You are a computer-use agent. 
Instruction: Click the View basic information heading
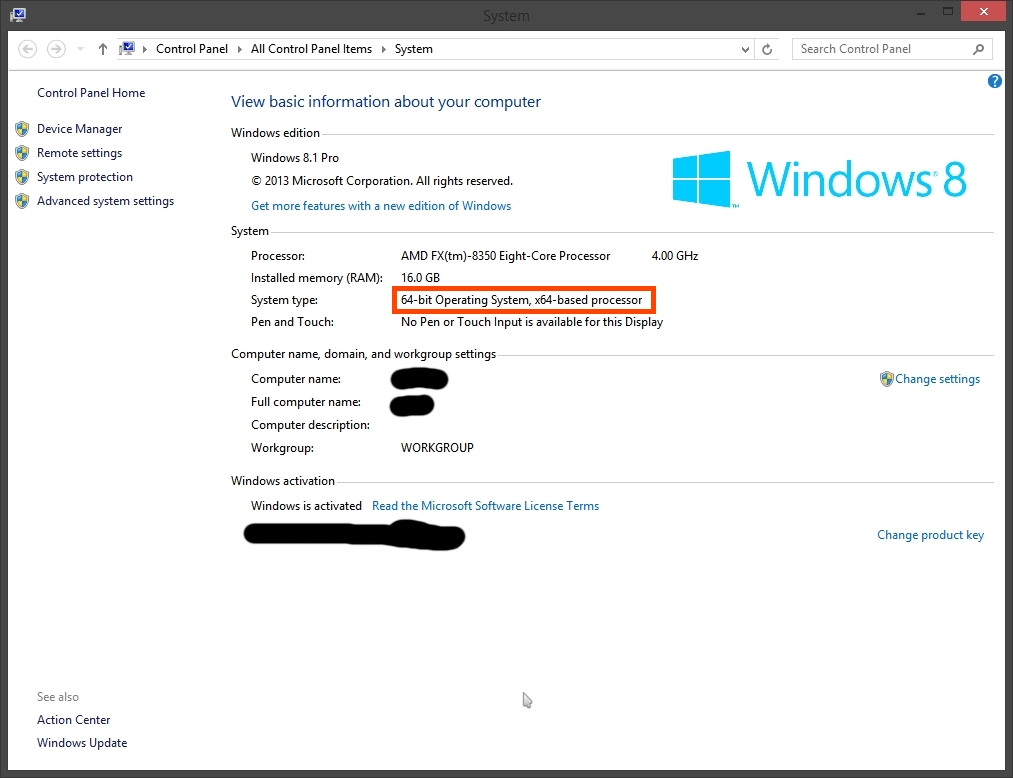pyautogui.click(x=386, y=102)
